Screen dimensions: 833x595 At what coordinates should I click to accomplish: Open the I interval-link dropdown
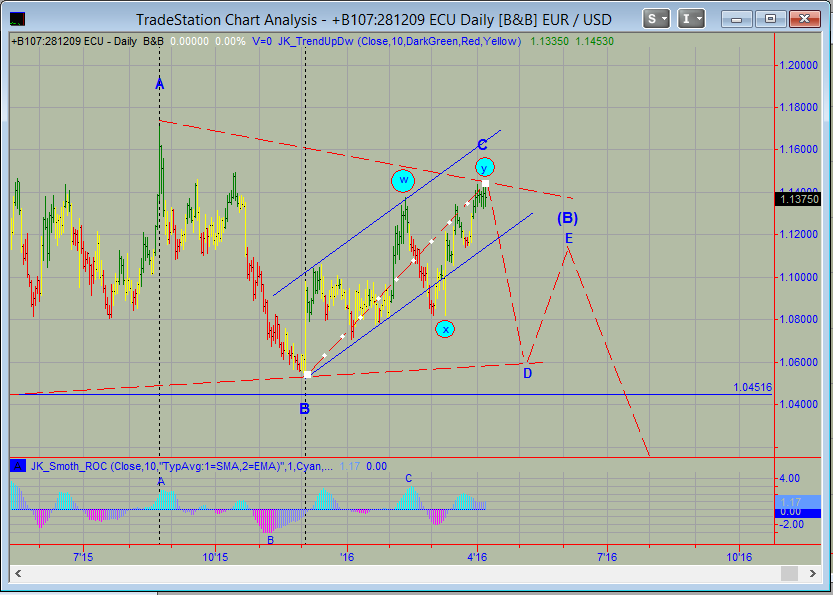pyautogui.click(x=691, y=18)
